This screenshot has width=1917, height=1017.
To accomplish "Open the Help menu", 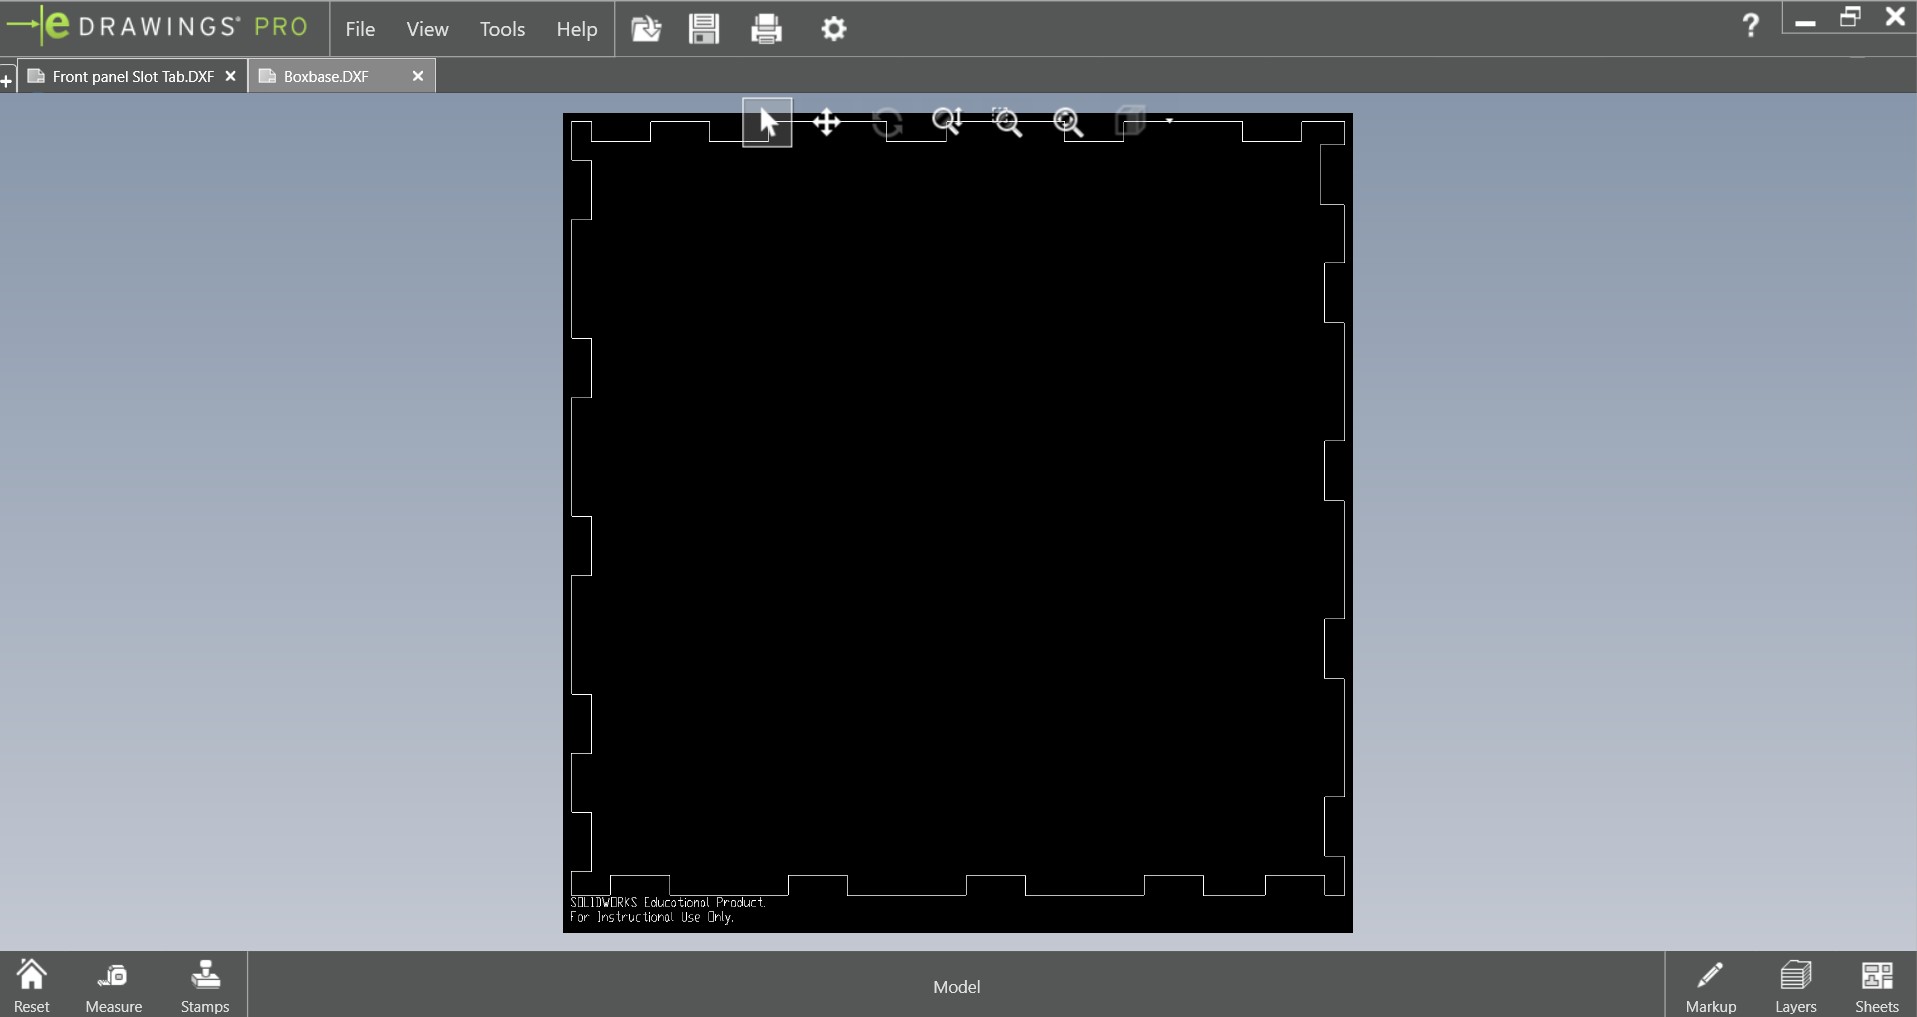I will (x=577, y=29).
